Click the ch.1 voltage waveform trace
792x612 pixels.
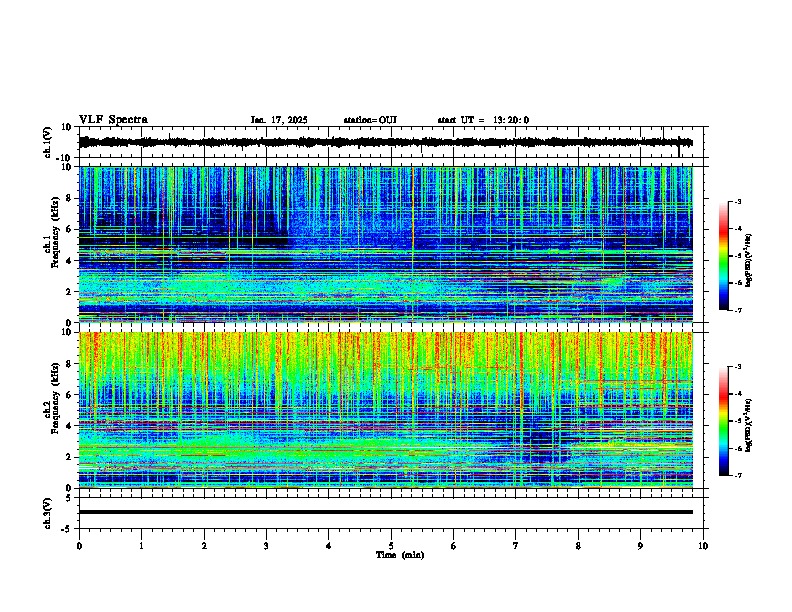click(385, 143)
